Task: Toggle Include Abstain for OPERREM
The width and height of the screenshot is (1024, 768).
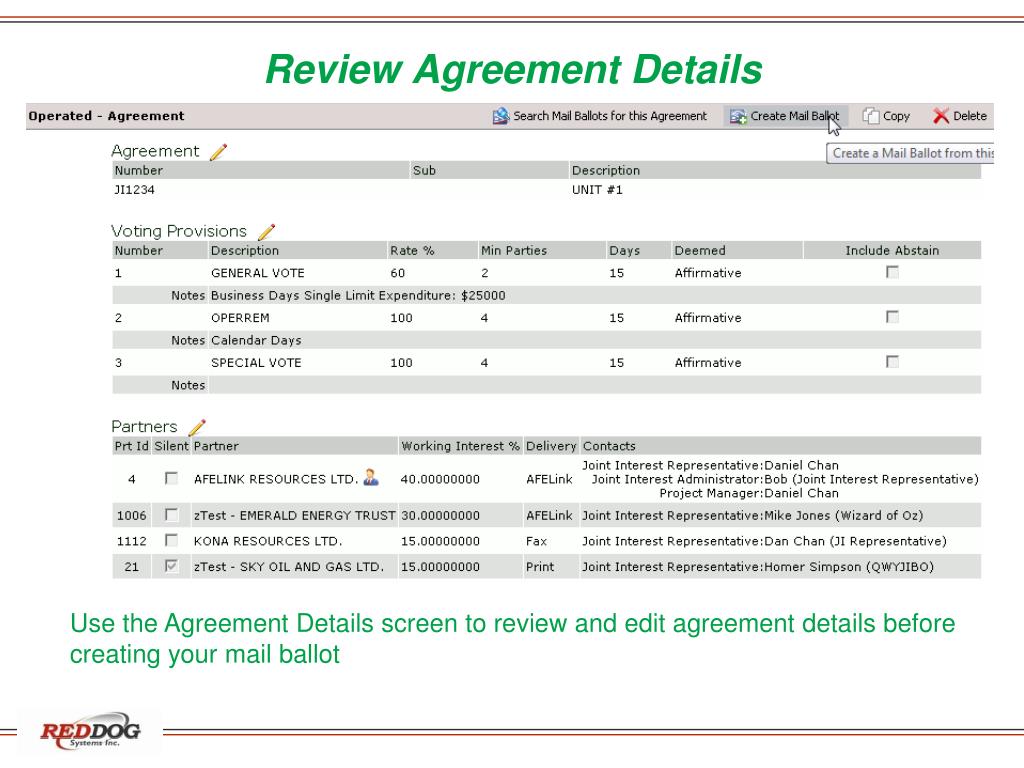Action: 892,317
